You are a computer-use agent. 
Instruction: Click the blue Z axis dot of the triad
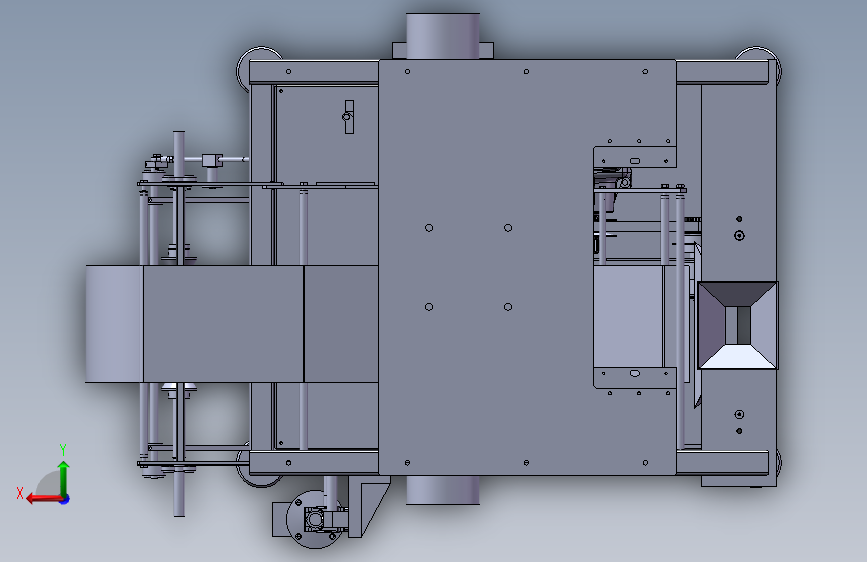pyautogui.click(x=65, y=499)
